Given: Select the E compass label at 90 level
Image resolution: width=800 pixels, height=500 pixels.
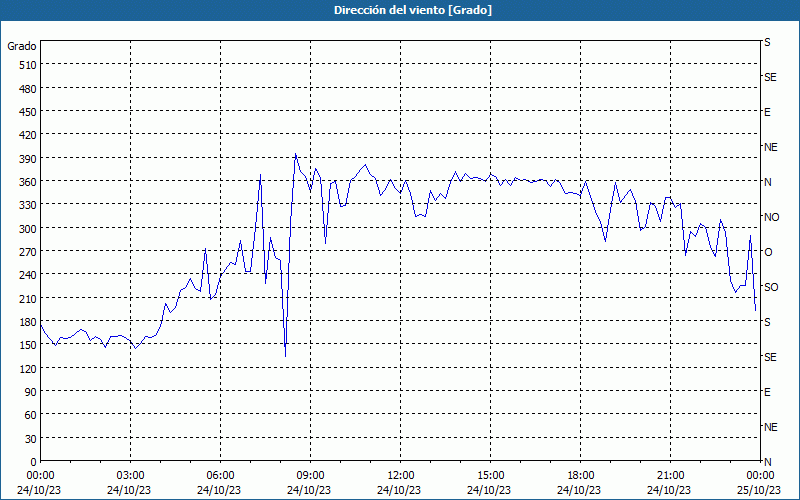Looking at the screenshot, I should click(x=767, y=392).
